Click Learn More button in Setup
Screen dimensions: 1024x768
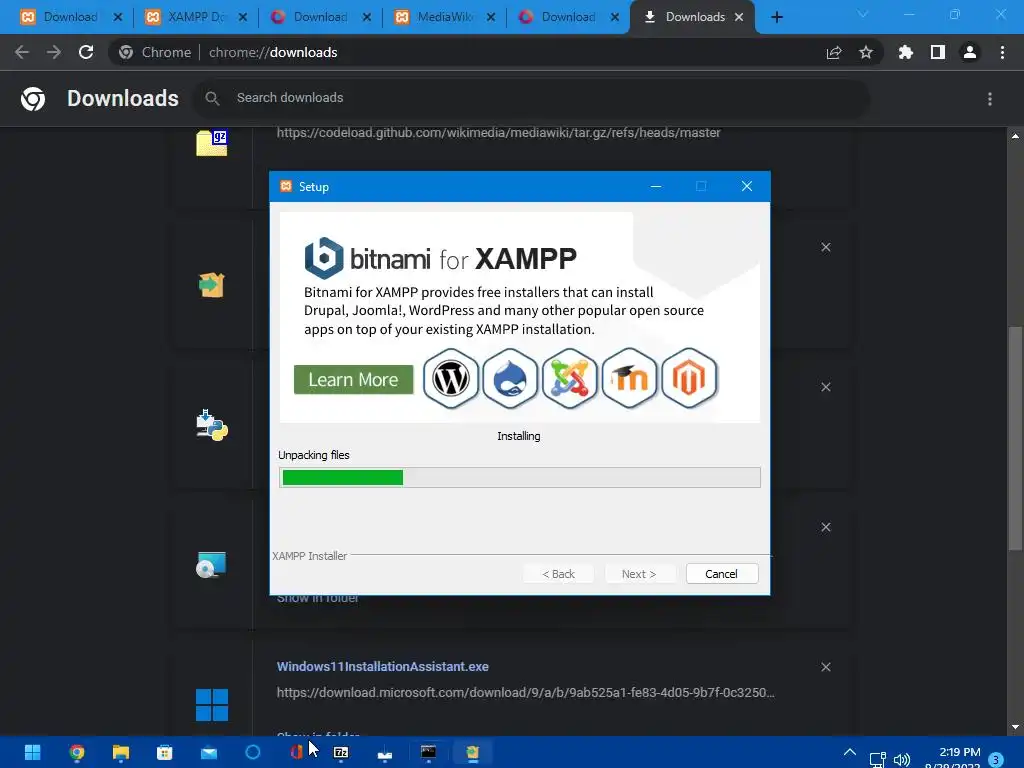[353, 379]
